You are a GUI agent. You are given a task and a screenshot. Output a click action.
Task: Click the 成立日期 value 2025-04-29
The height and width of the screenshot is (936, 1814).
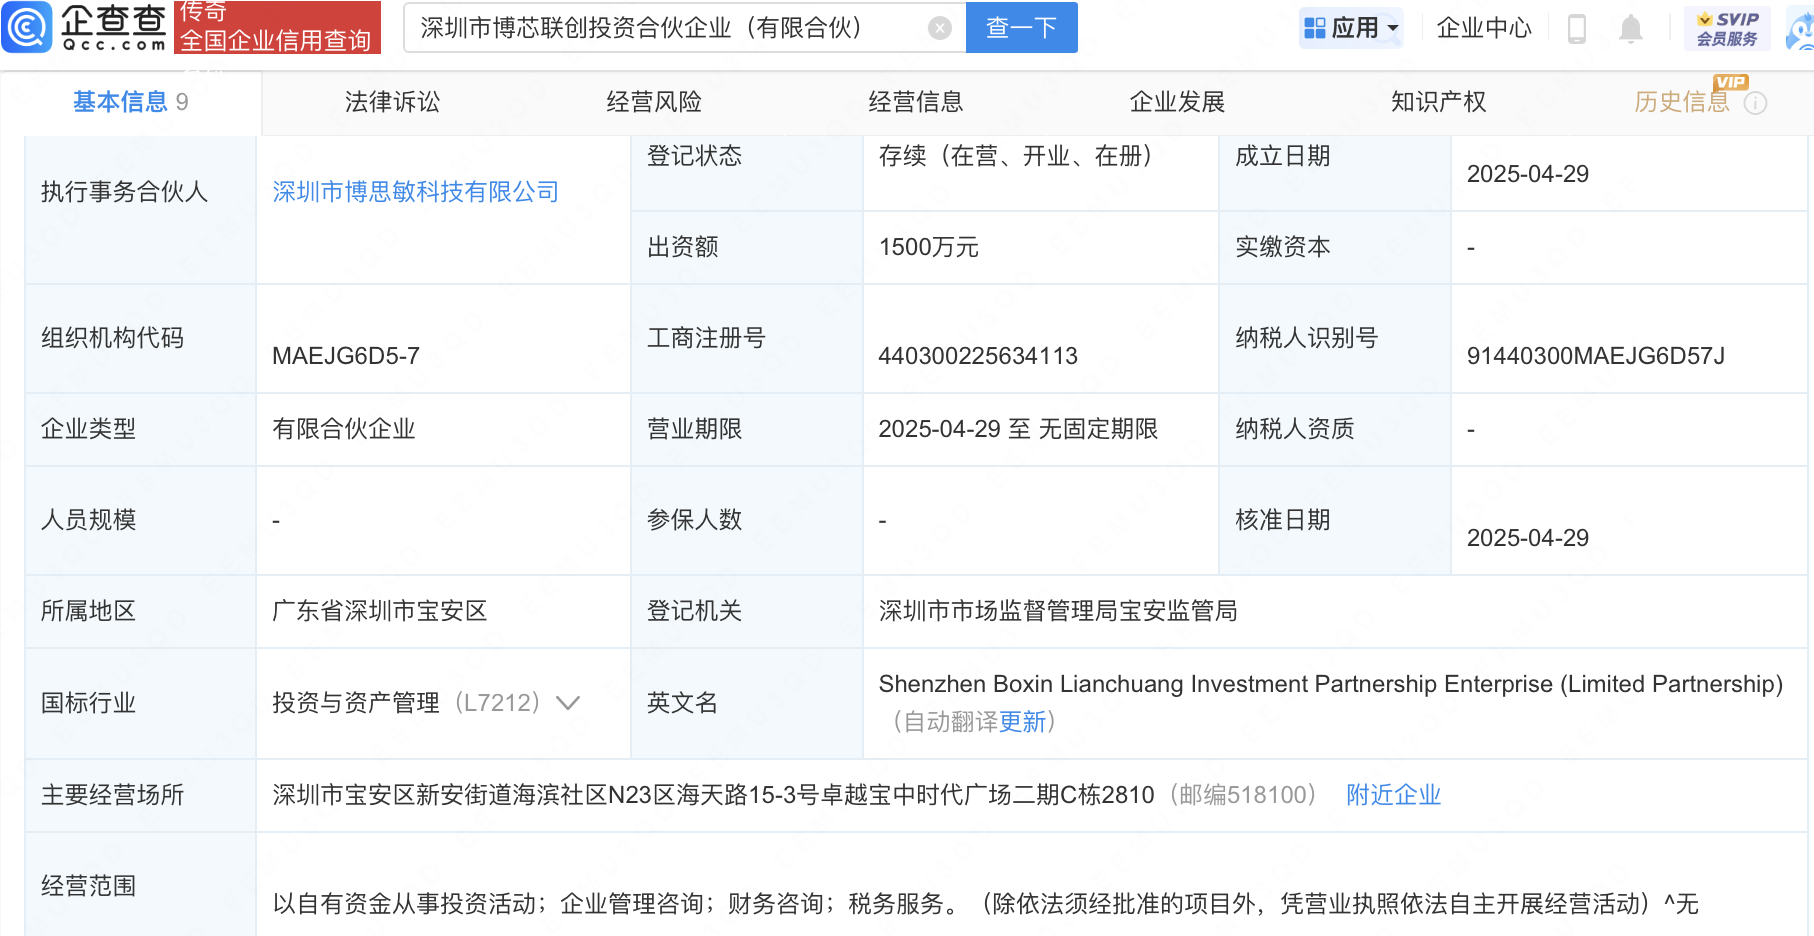coord(1527,174)
